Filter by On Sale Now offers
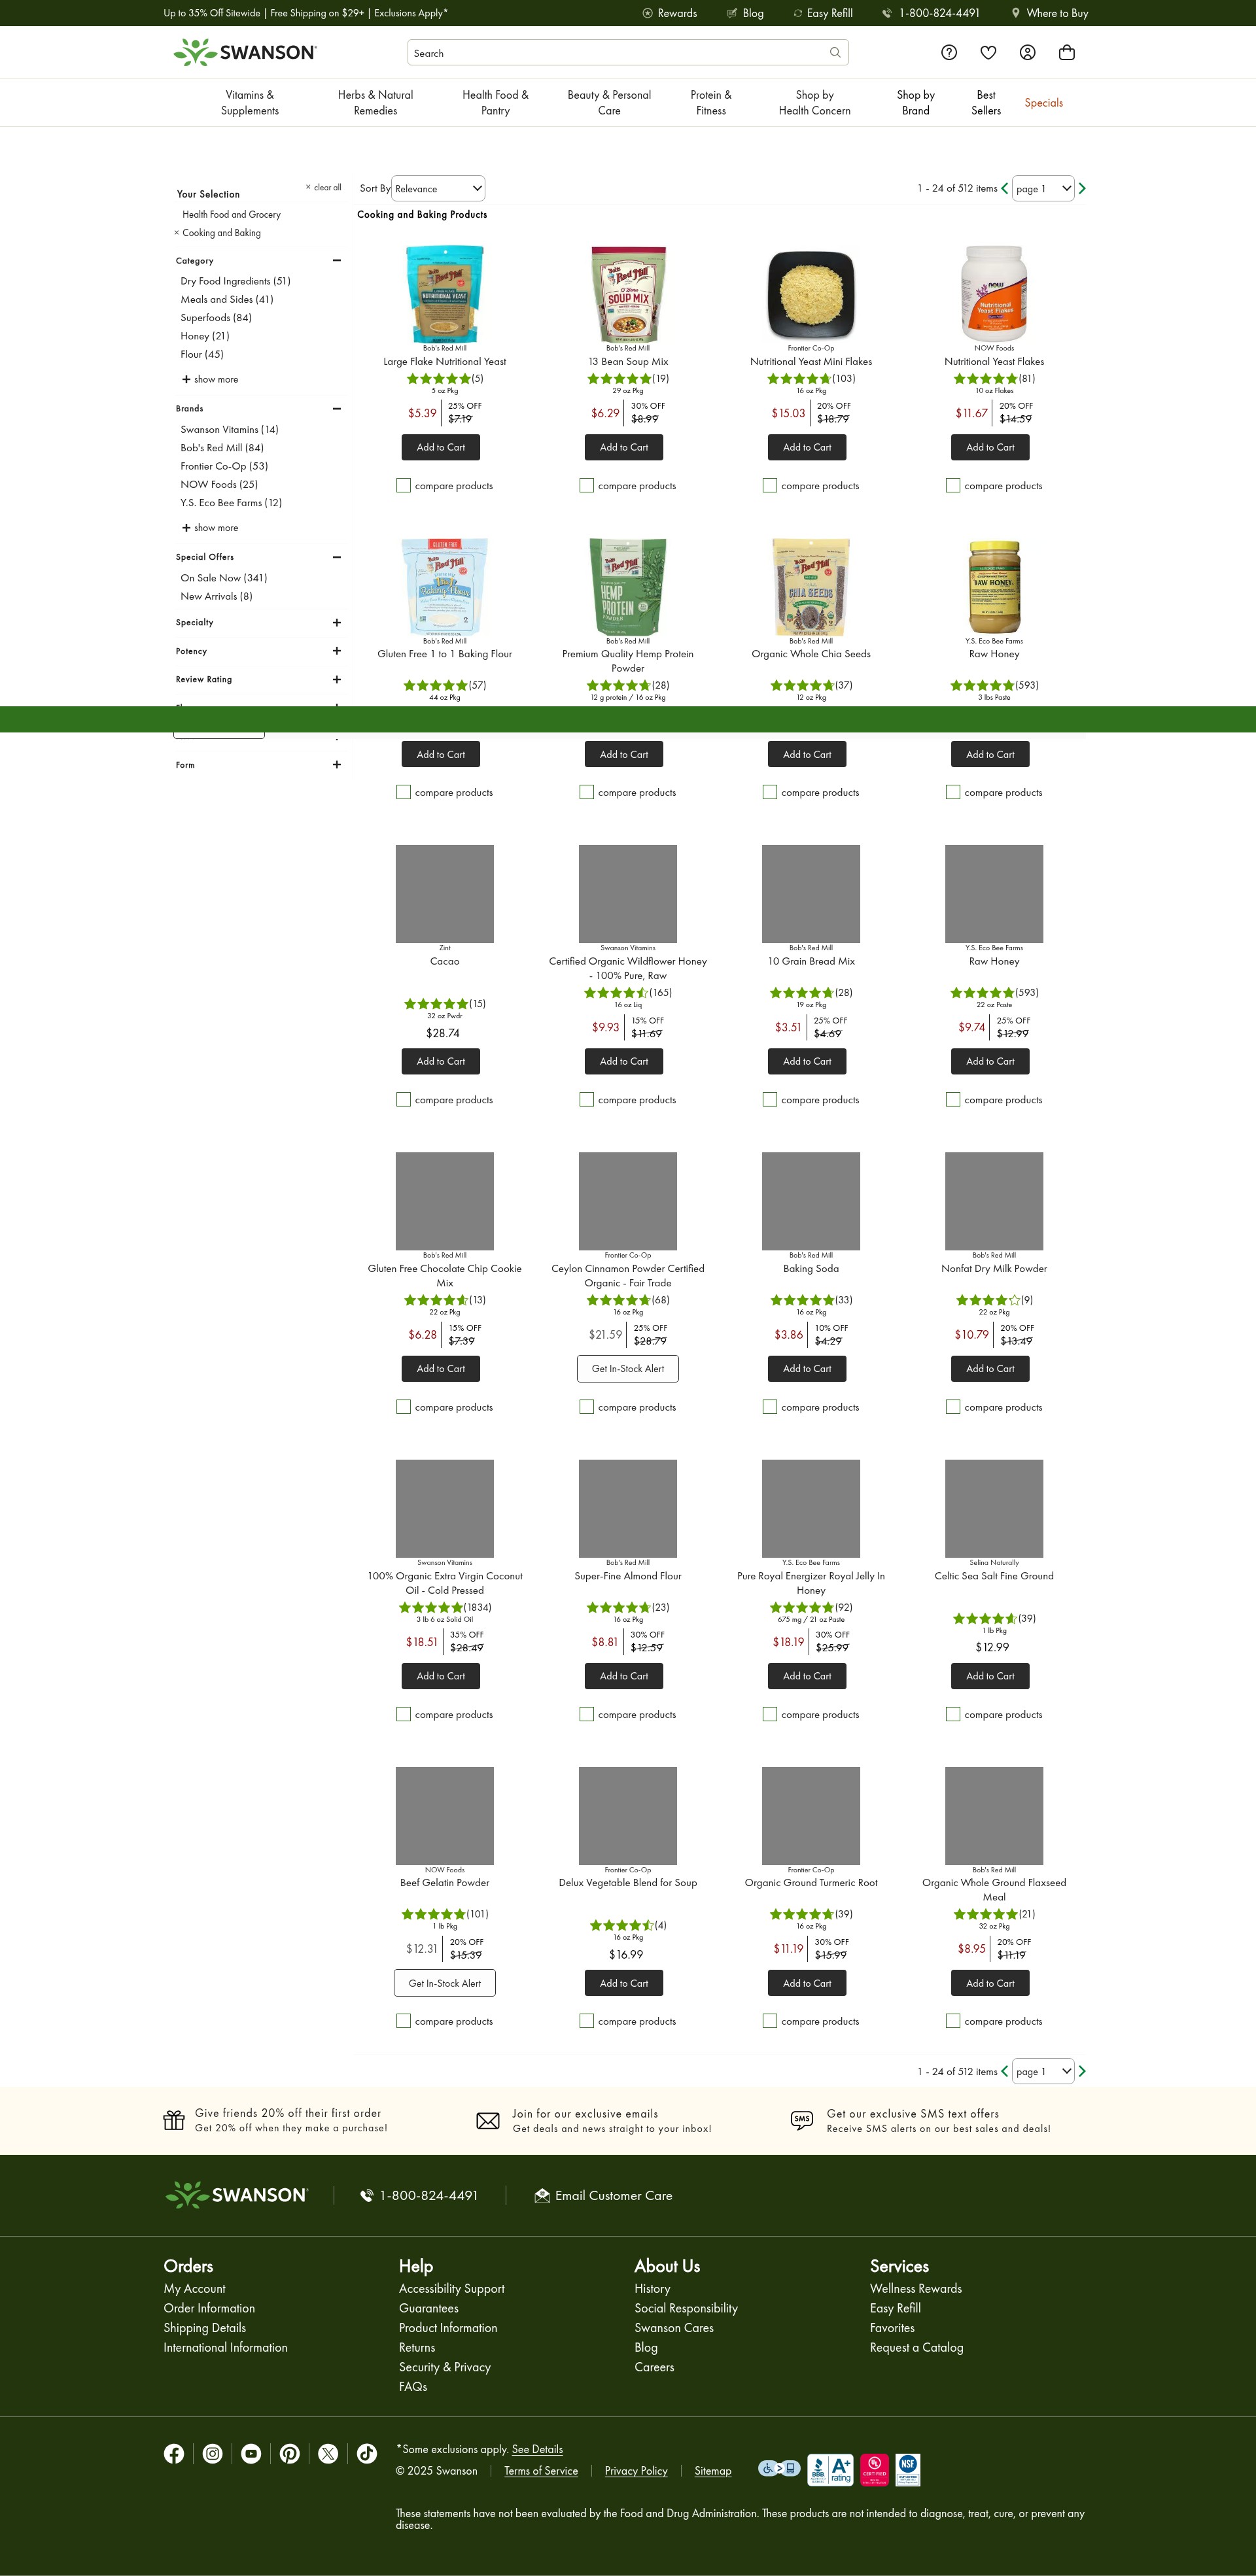 (224, 578)
